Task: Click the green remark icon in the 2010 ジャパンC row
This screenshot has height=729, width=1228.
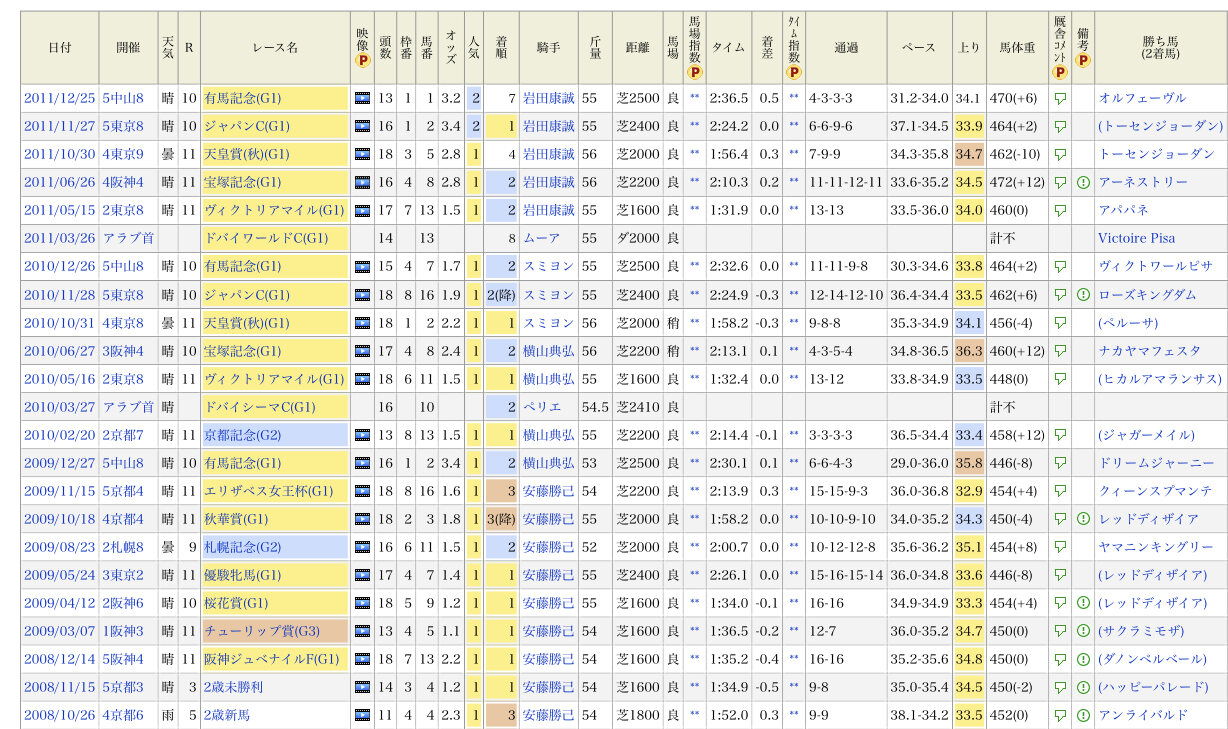Action: (1083, 295)
